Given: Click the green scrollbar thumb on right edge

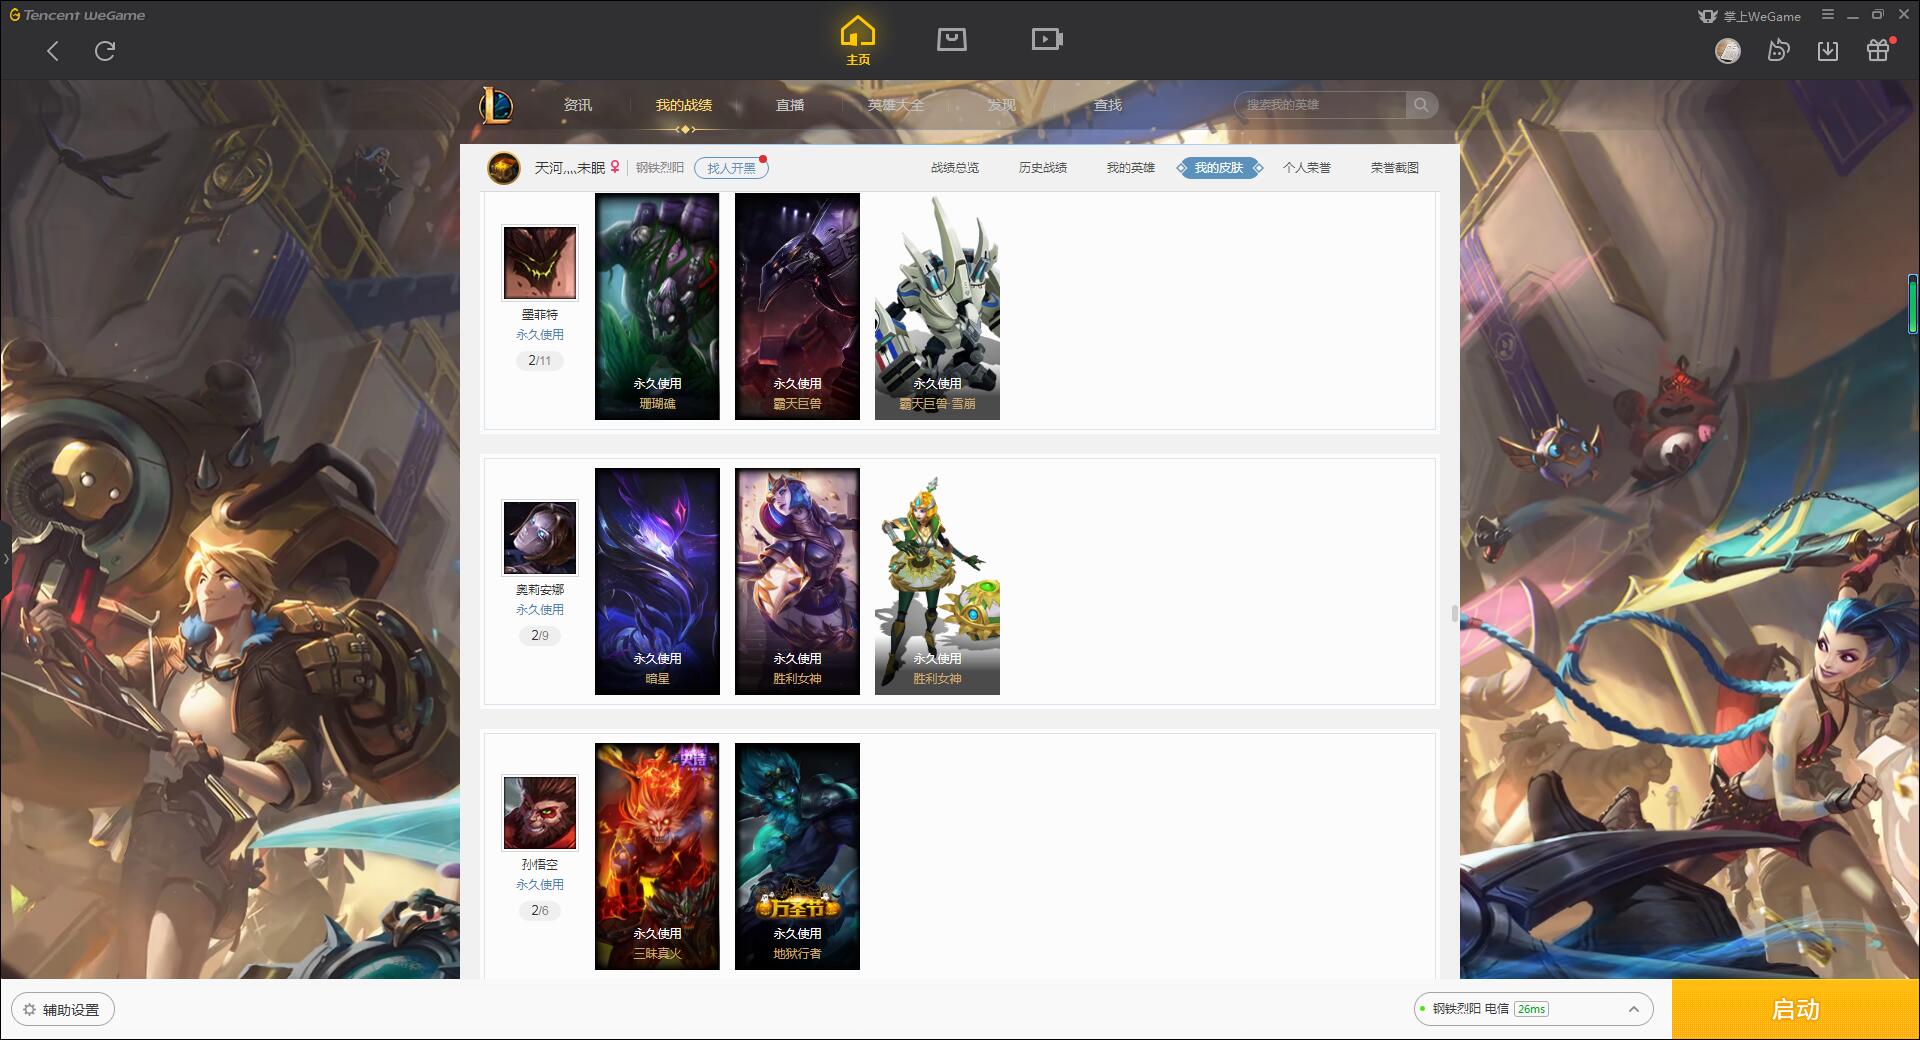Looking at the screenshot, I should pos(1912,303).
